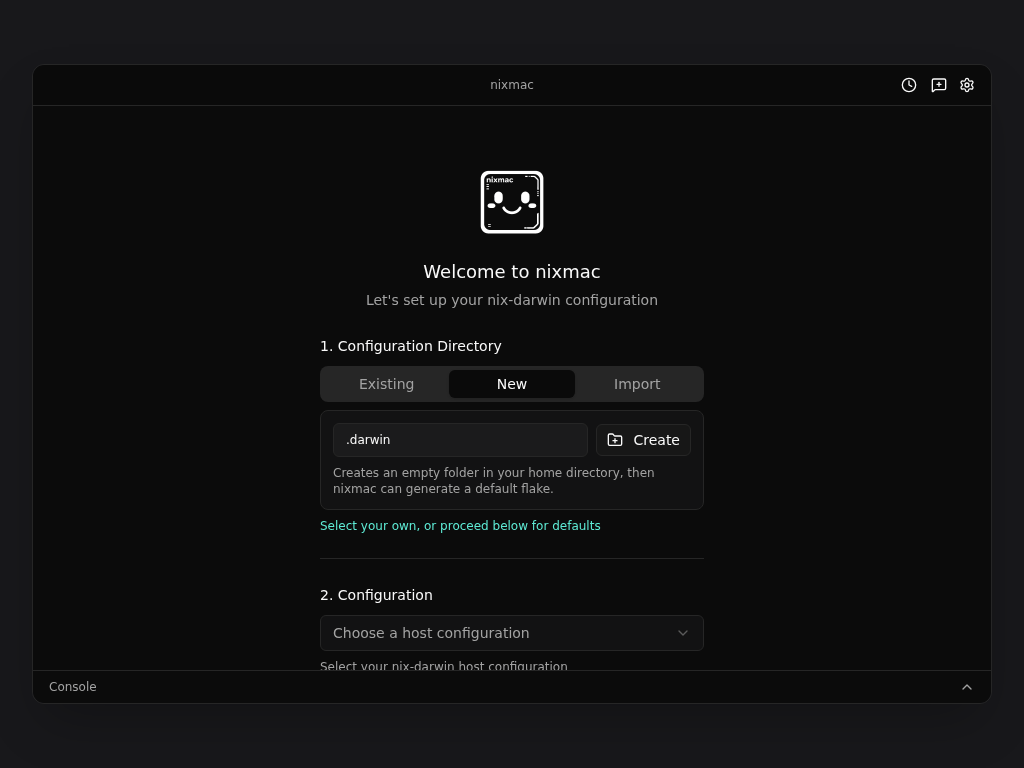Click the host configuration dropdown arrow
This screenshot has width=1024, height=768.
tap(682, 633)
